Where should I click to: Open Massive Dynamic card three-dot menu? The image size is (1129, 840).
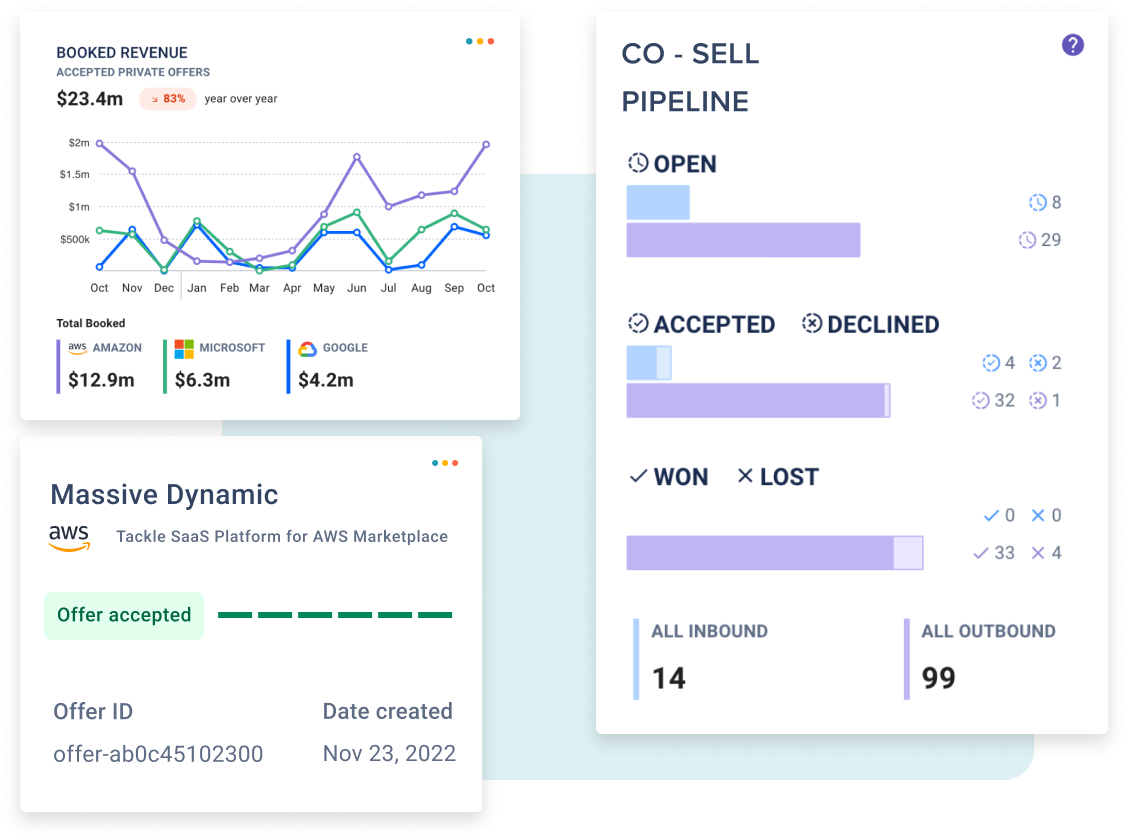click(445, 463)
